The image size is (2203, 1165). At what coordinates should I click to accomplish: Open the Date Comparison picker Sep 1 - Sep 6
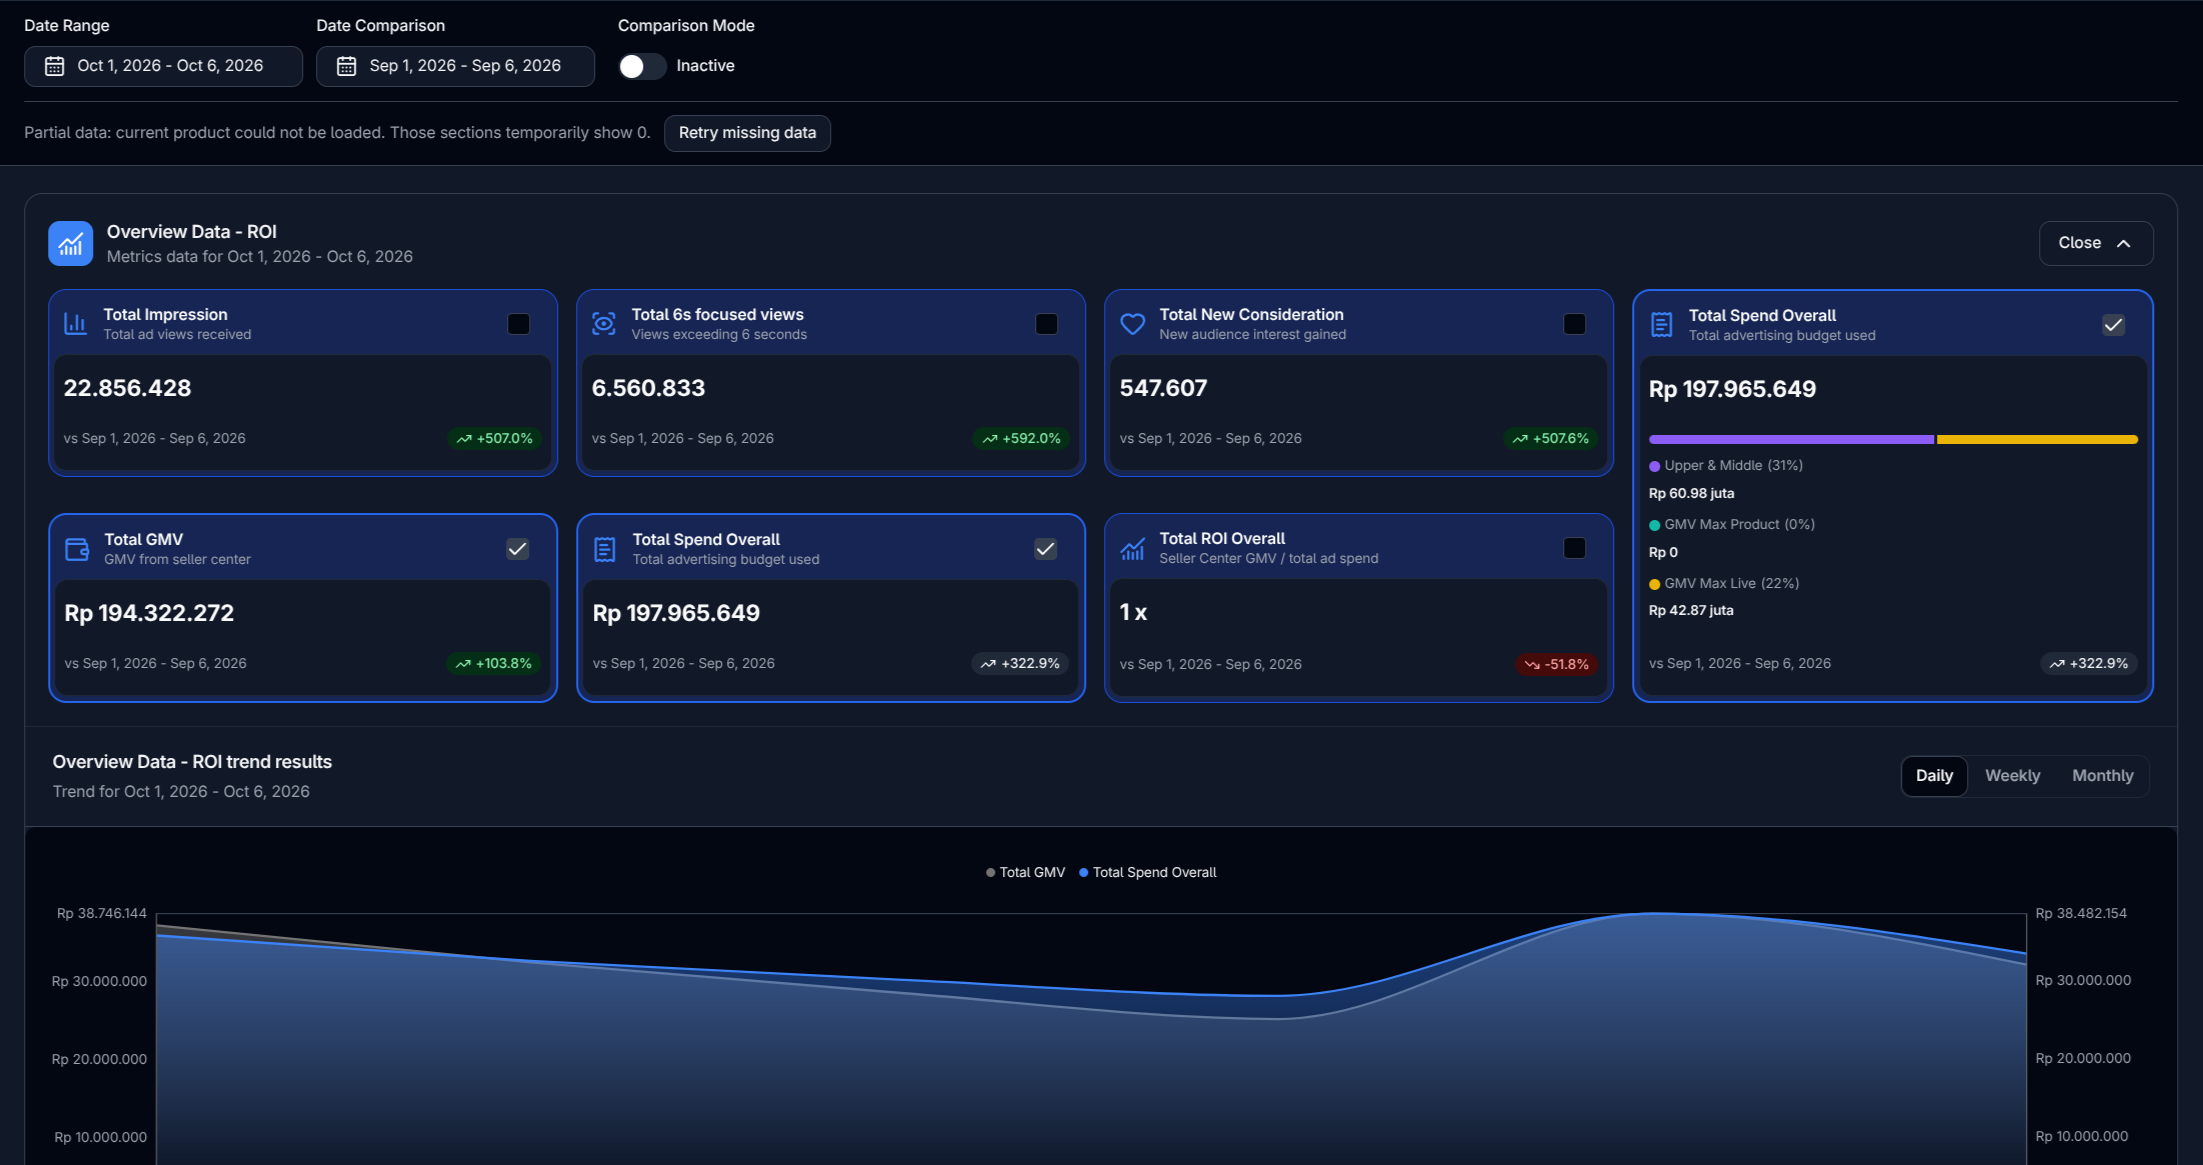pyautogui.click(x=455, y=66)
